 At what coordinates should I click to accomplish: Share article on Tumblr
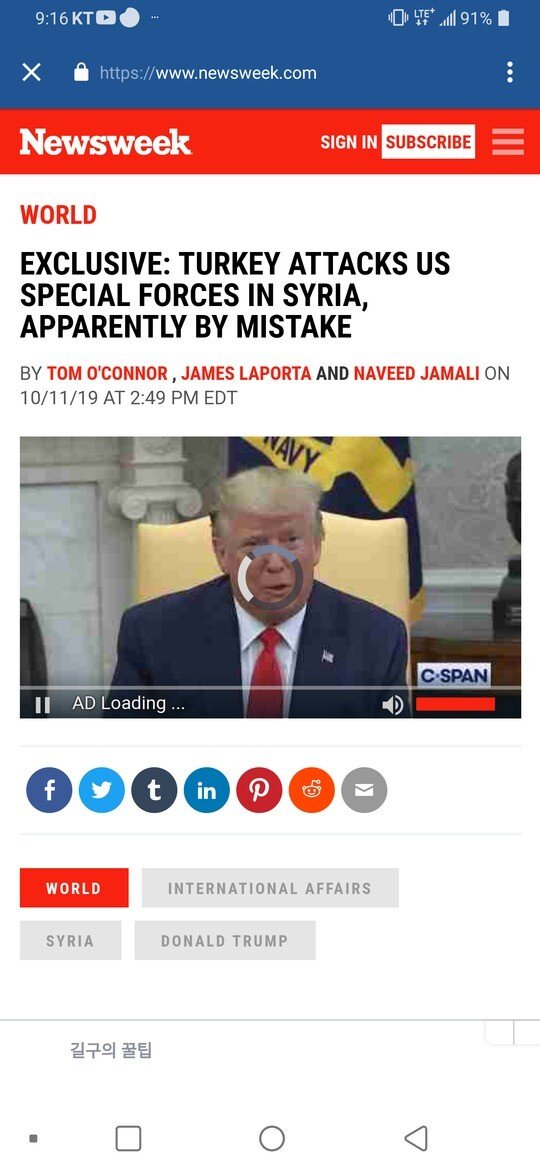154,790
